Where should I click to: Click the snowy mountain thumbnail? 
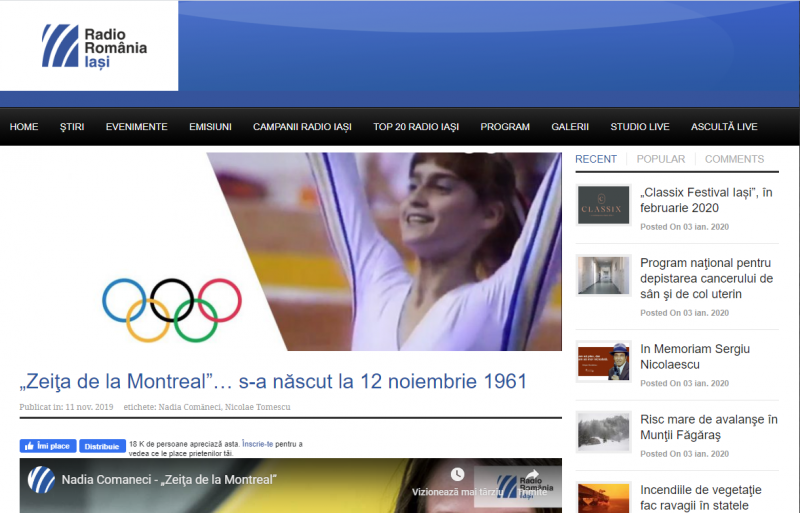[x=604, y=432]
